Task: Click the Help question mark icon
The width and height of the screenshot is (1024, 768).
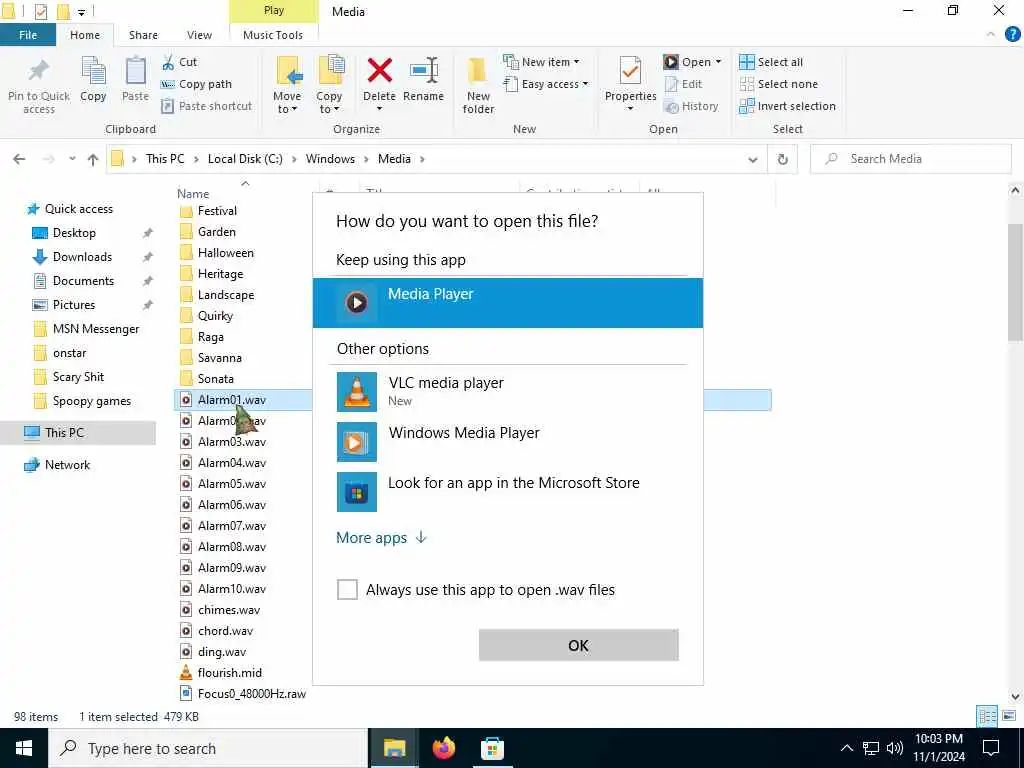Action: click(1012, 35)
